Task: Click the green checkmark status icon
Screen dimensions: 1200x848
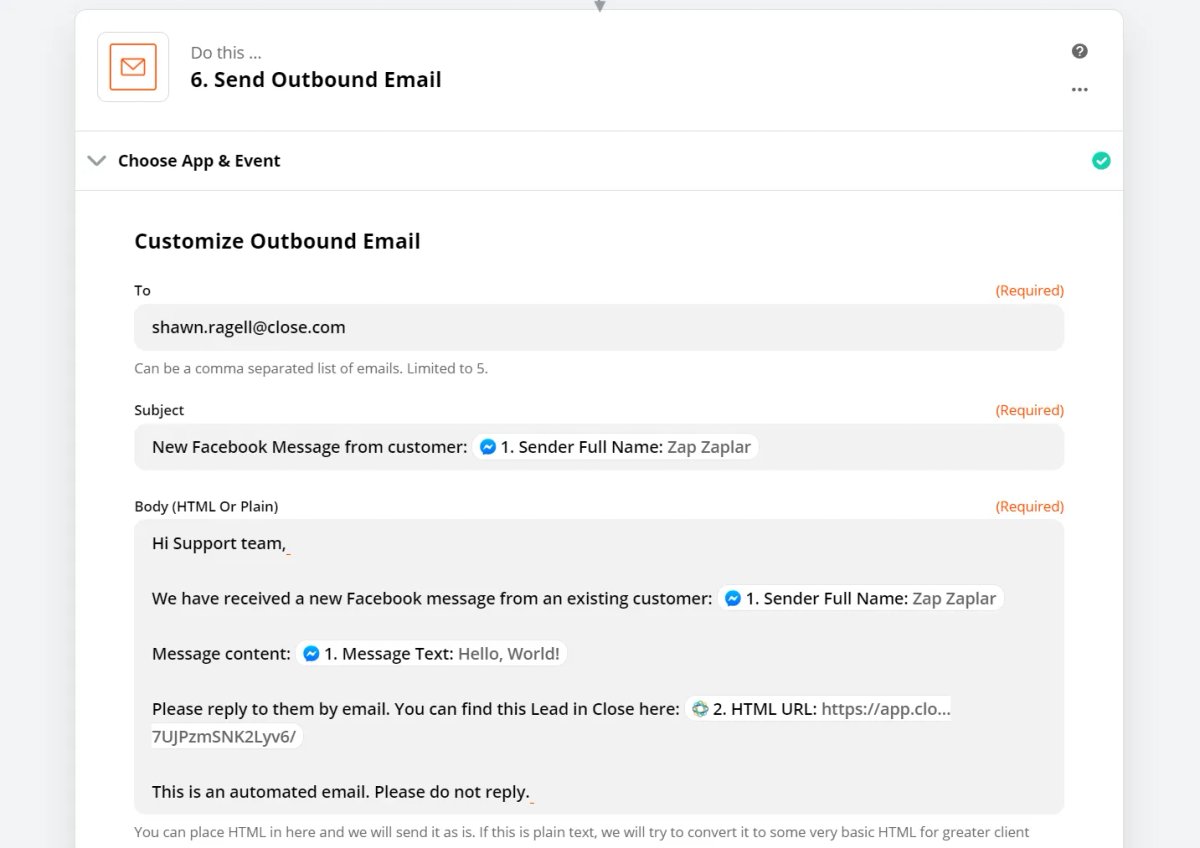Action: pos(1101,161)
